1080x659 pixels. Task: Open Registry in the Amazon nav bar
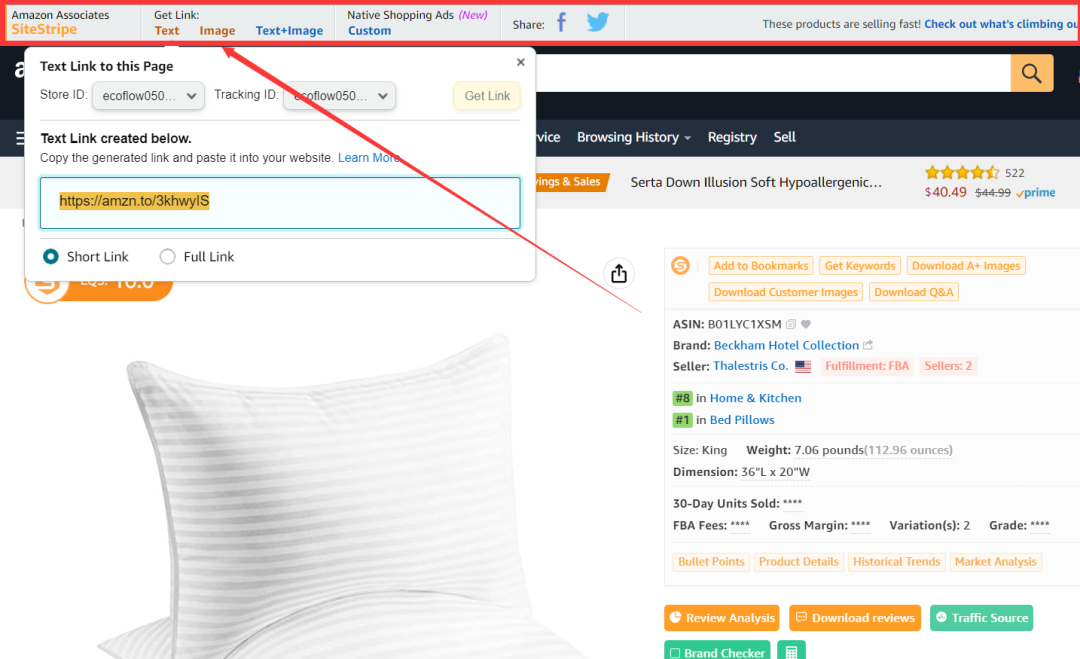tap(732, 137)
